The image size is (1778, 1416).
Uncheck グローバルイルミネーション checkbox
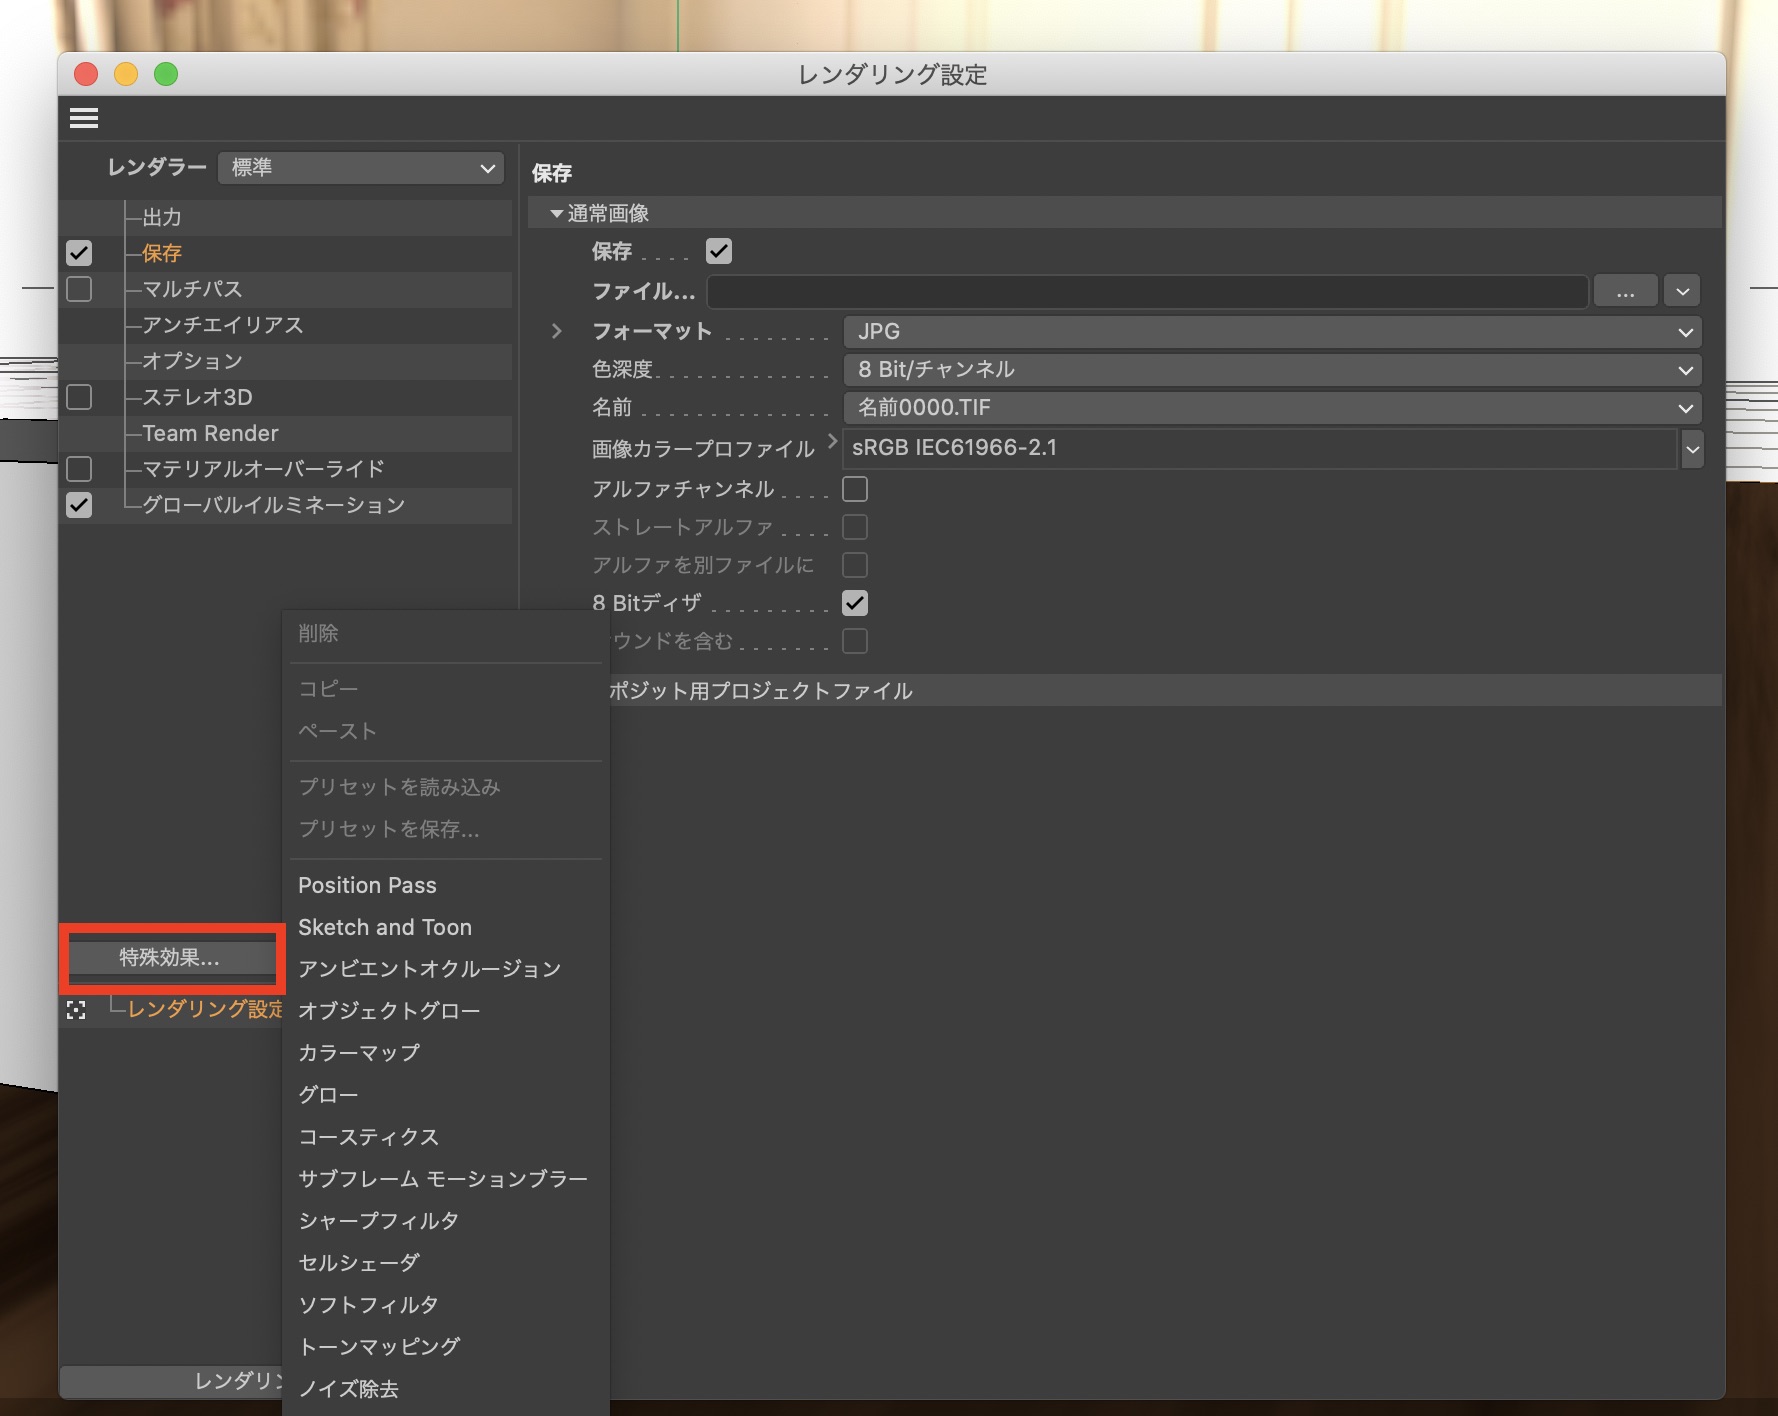pos(79,505)
